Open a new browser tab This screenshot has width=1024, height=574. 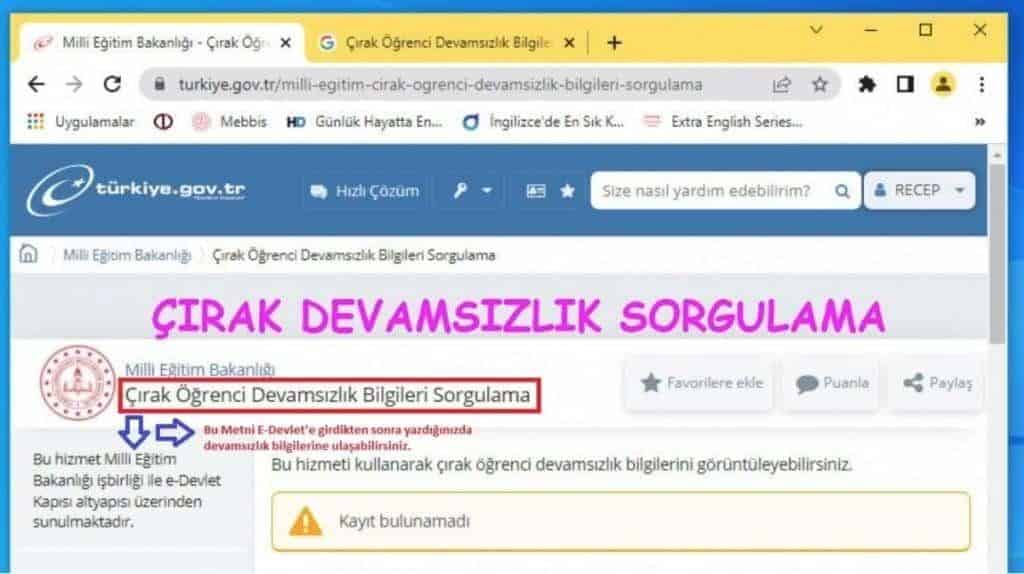pos(614,43)
